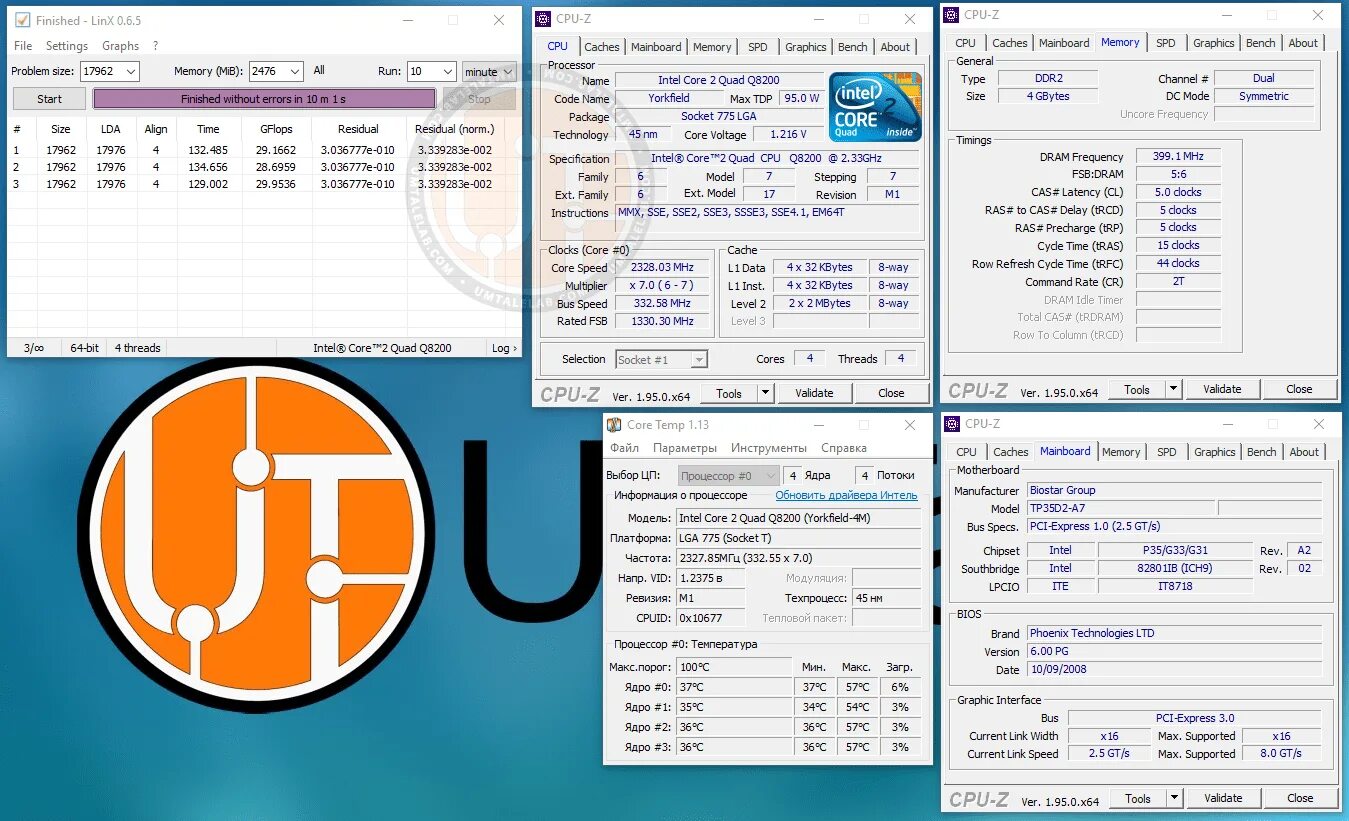The image size is (1349, 821).
Task: Open the Settings menu in LinX
Action: coord(67,46)
